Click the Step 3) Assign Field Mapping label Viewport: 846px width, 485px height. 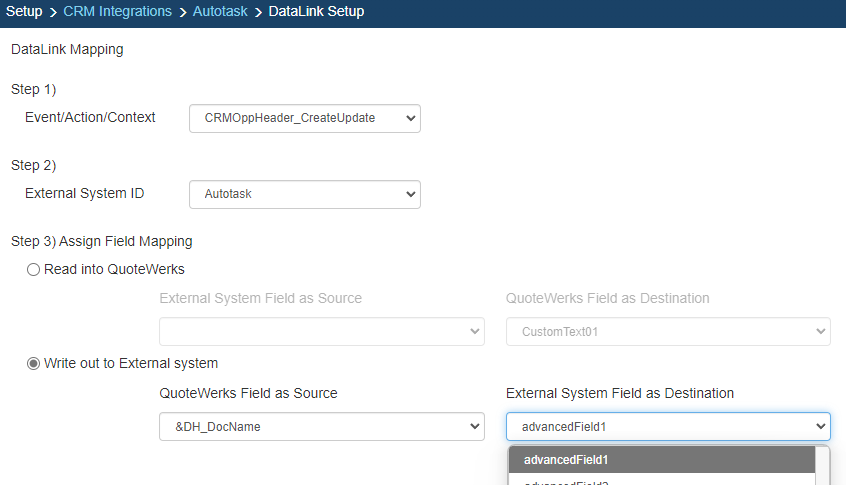click(x=101, y=241)
